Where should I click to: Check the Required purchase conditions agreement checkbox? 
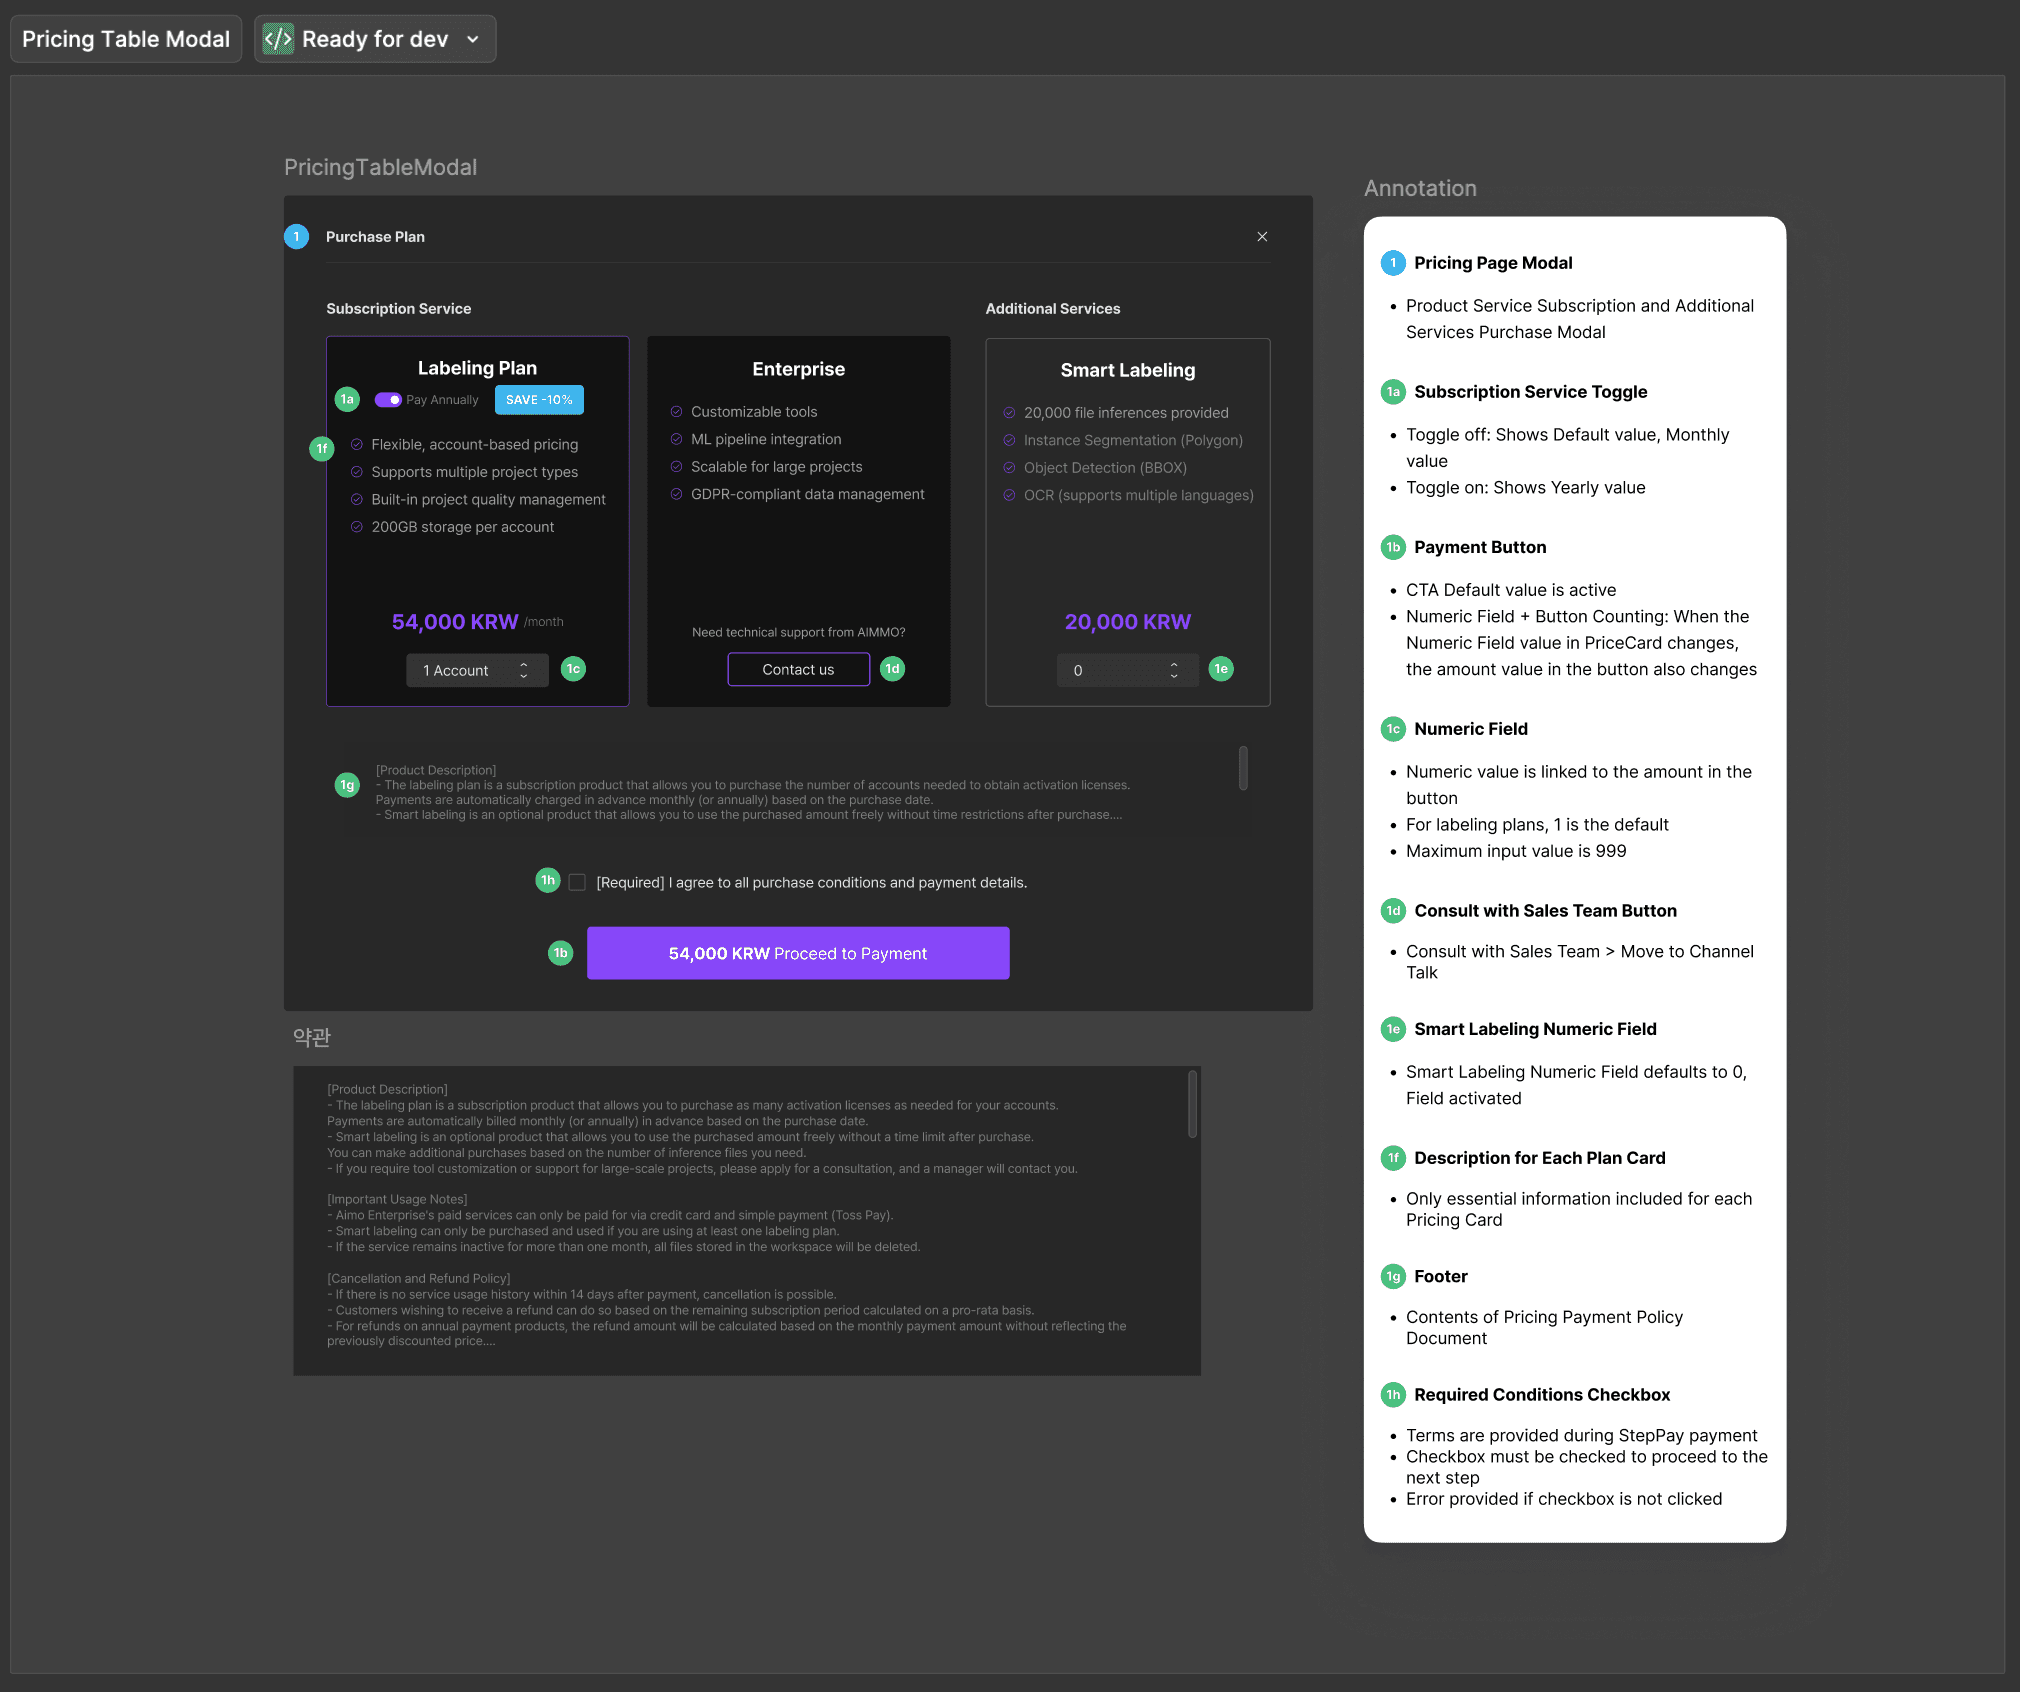577,882
